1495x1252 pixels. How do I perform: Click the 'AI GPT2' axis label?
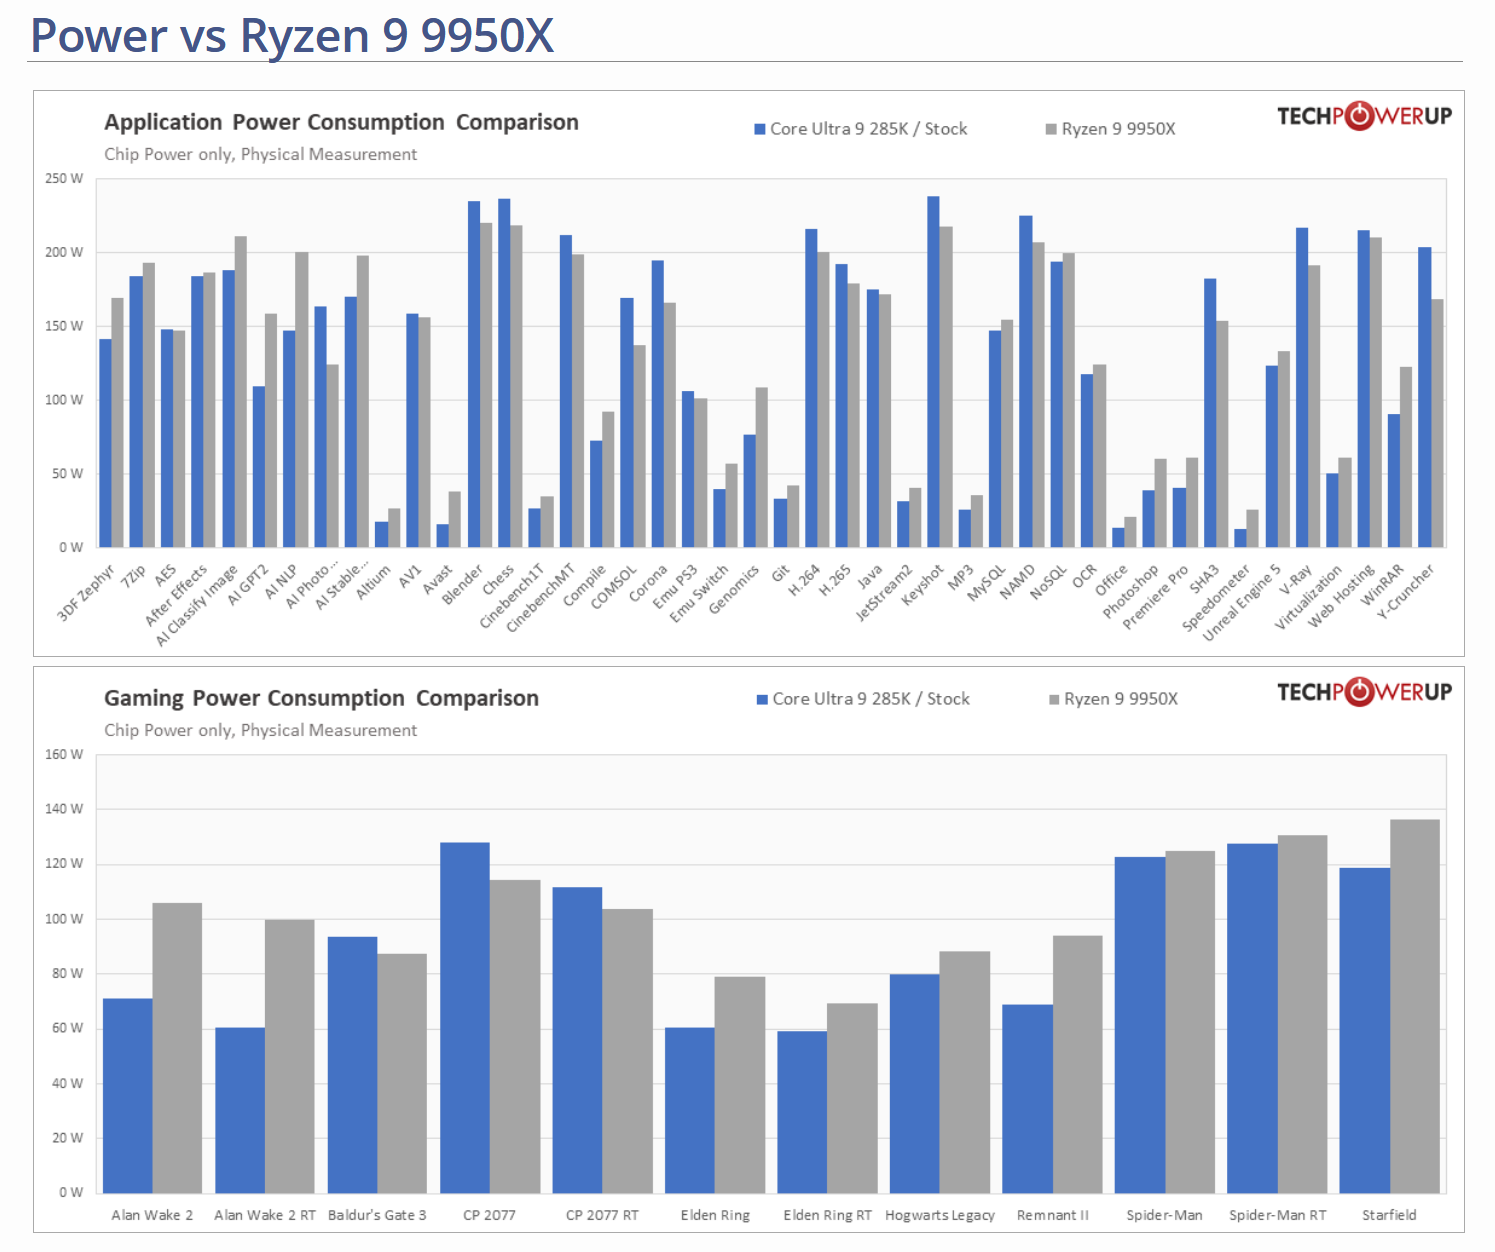tap(248, 585)
